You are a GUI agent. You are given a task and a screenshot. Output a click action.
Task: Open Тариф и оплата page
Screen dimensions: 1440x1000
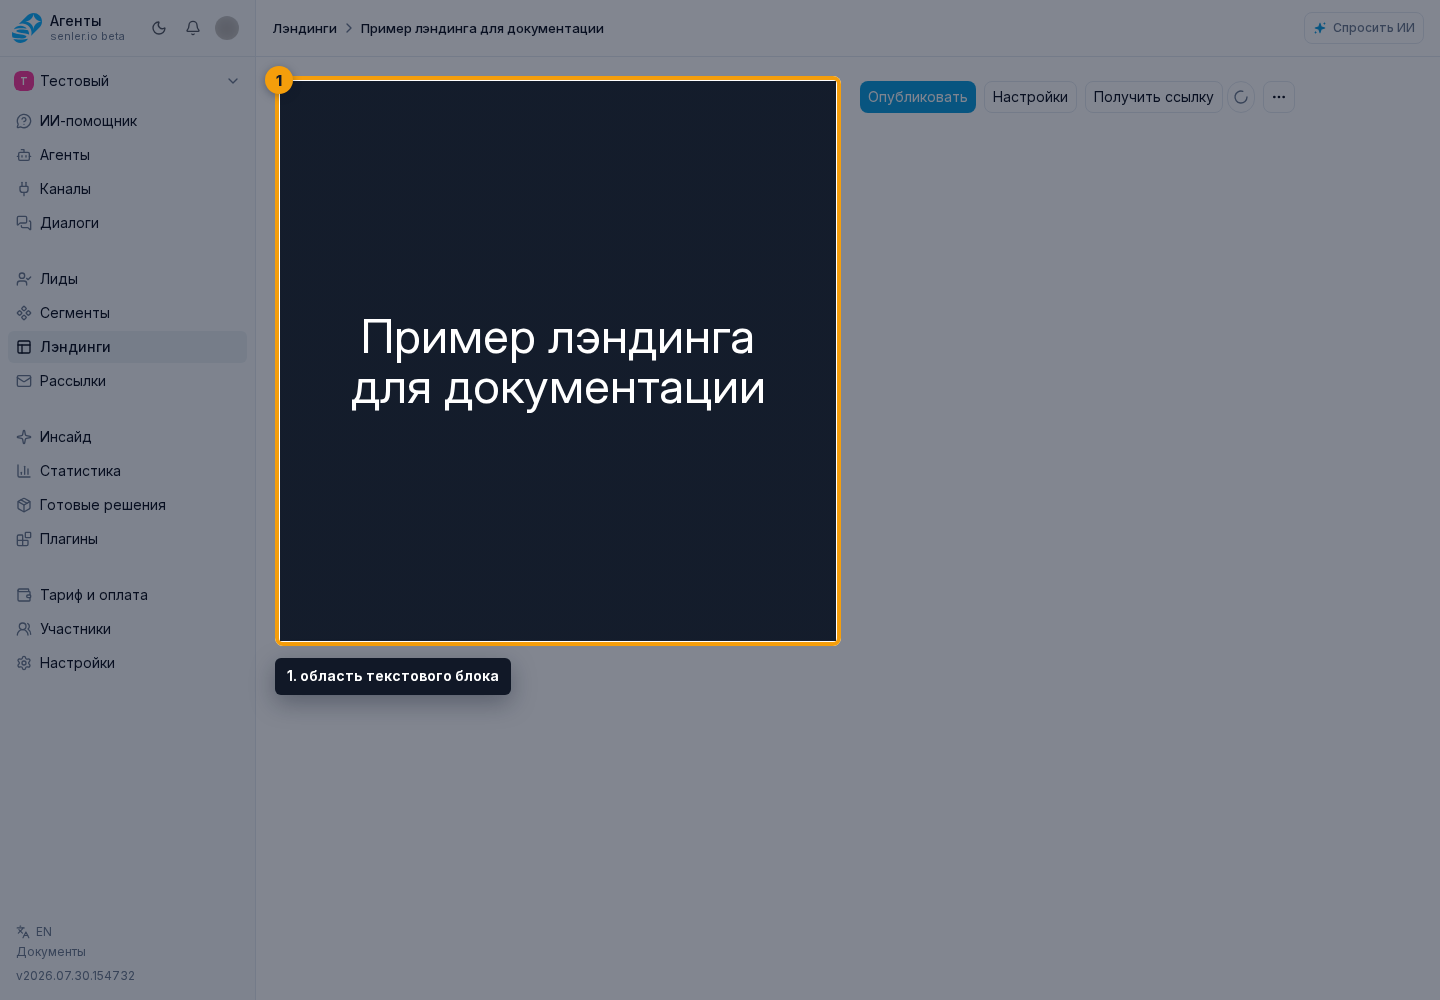pos(127,595)
